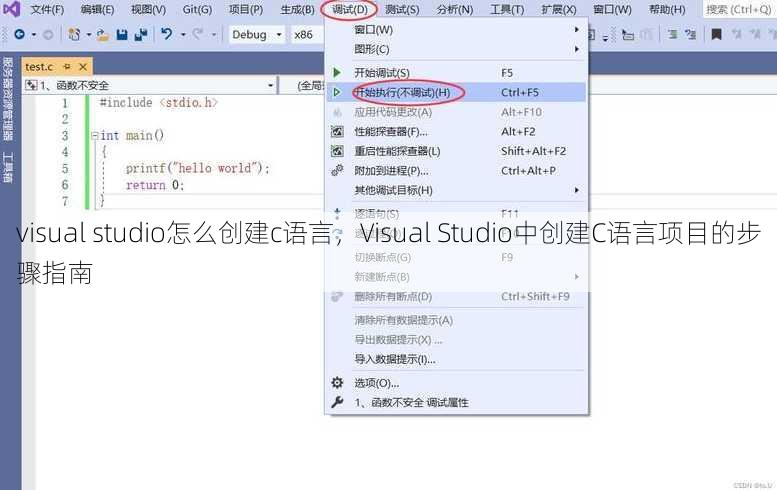Screen dimensions: 777x490
Task: Open the 文件(F) menu
Action: pyautogui.click(x=47, y=9)
